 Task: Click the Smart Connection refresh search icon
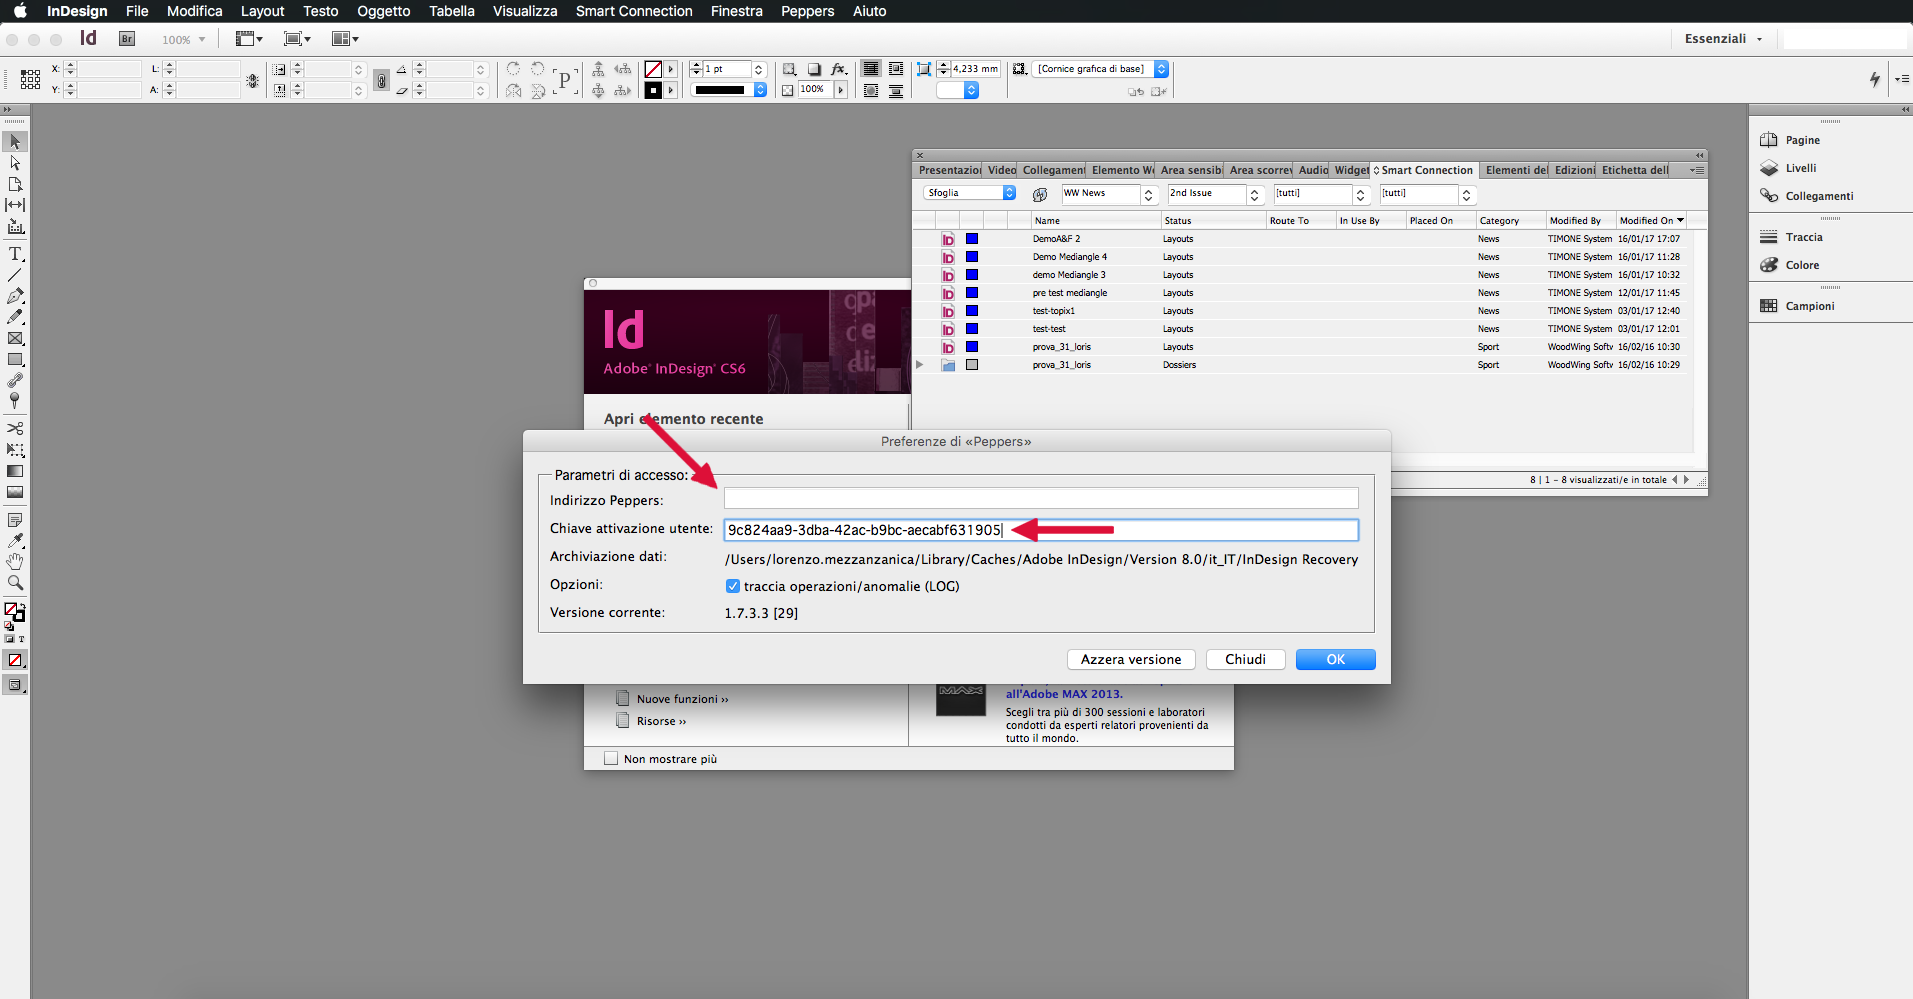[x=1040, y=194]
